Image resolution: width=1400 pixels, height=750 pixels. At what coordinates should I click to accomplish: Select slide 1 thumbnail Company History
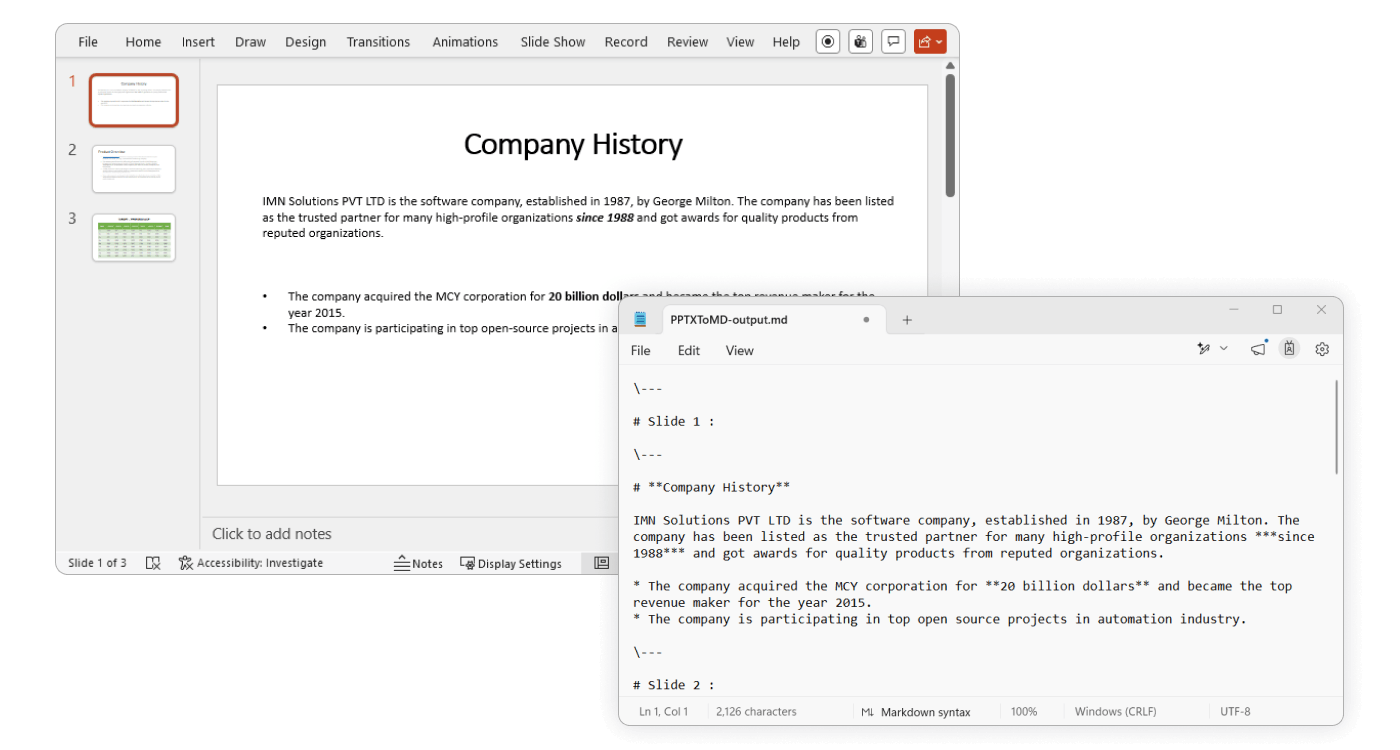134,100
